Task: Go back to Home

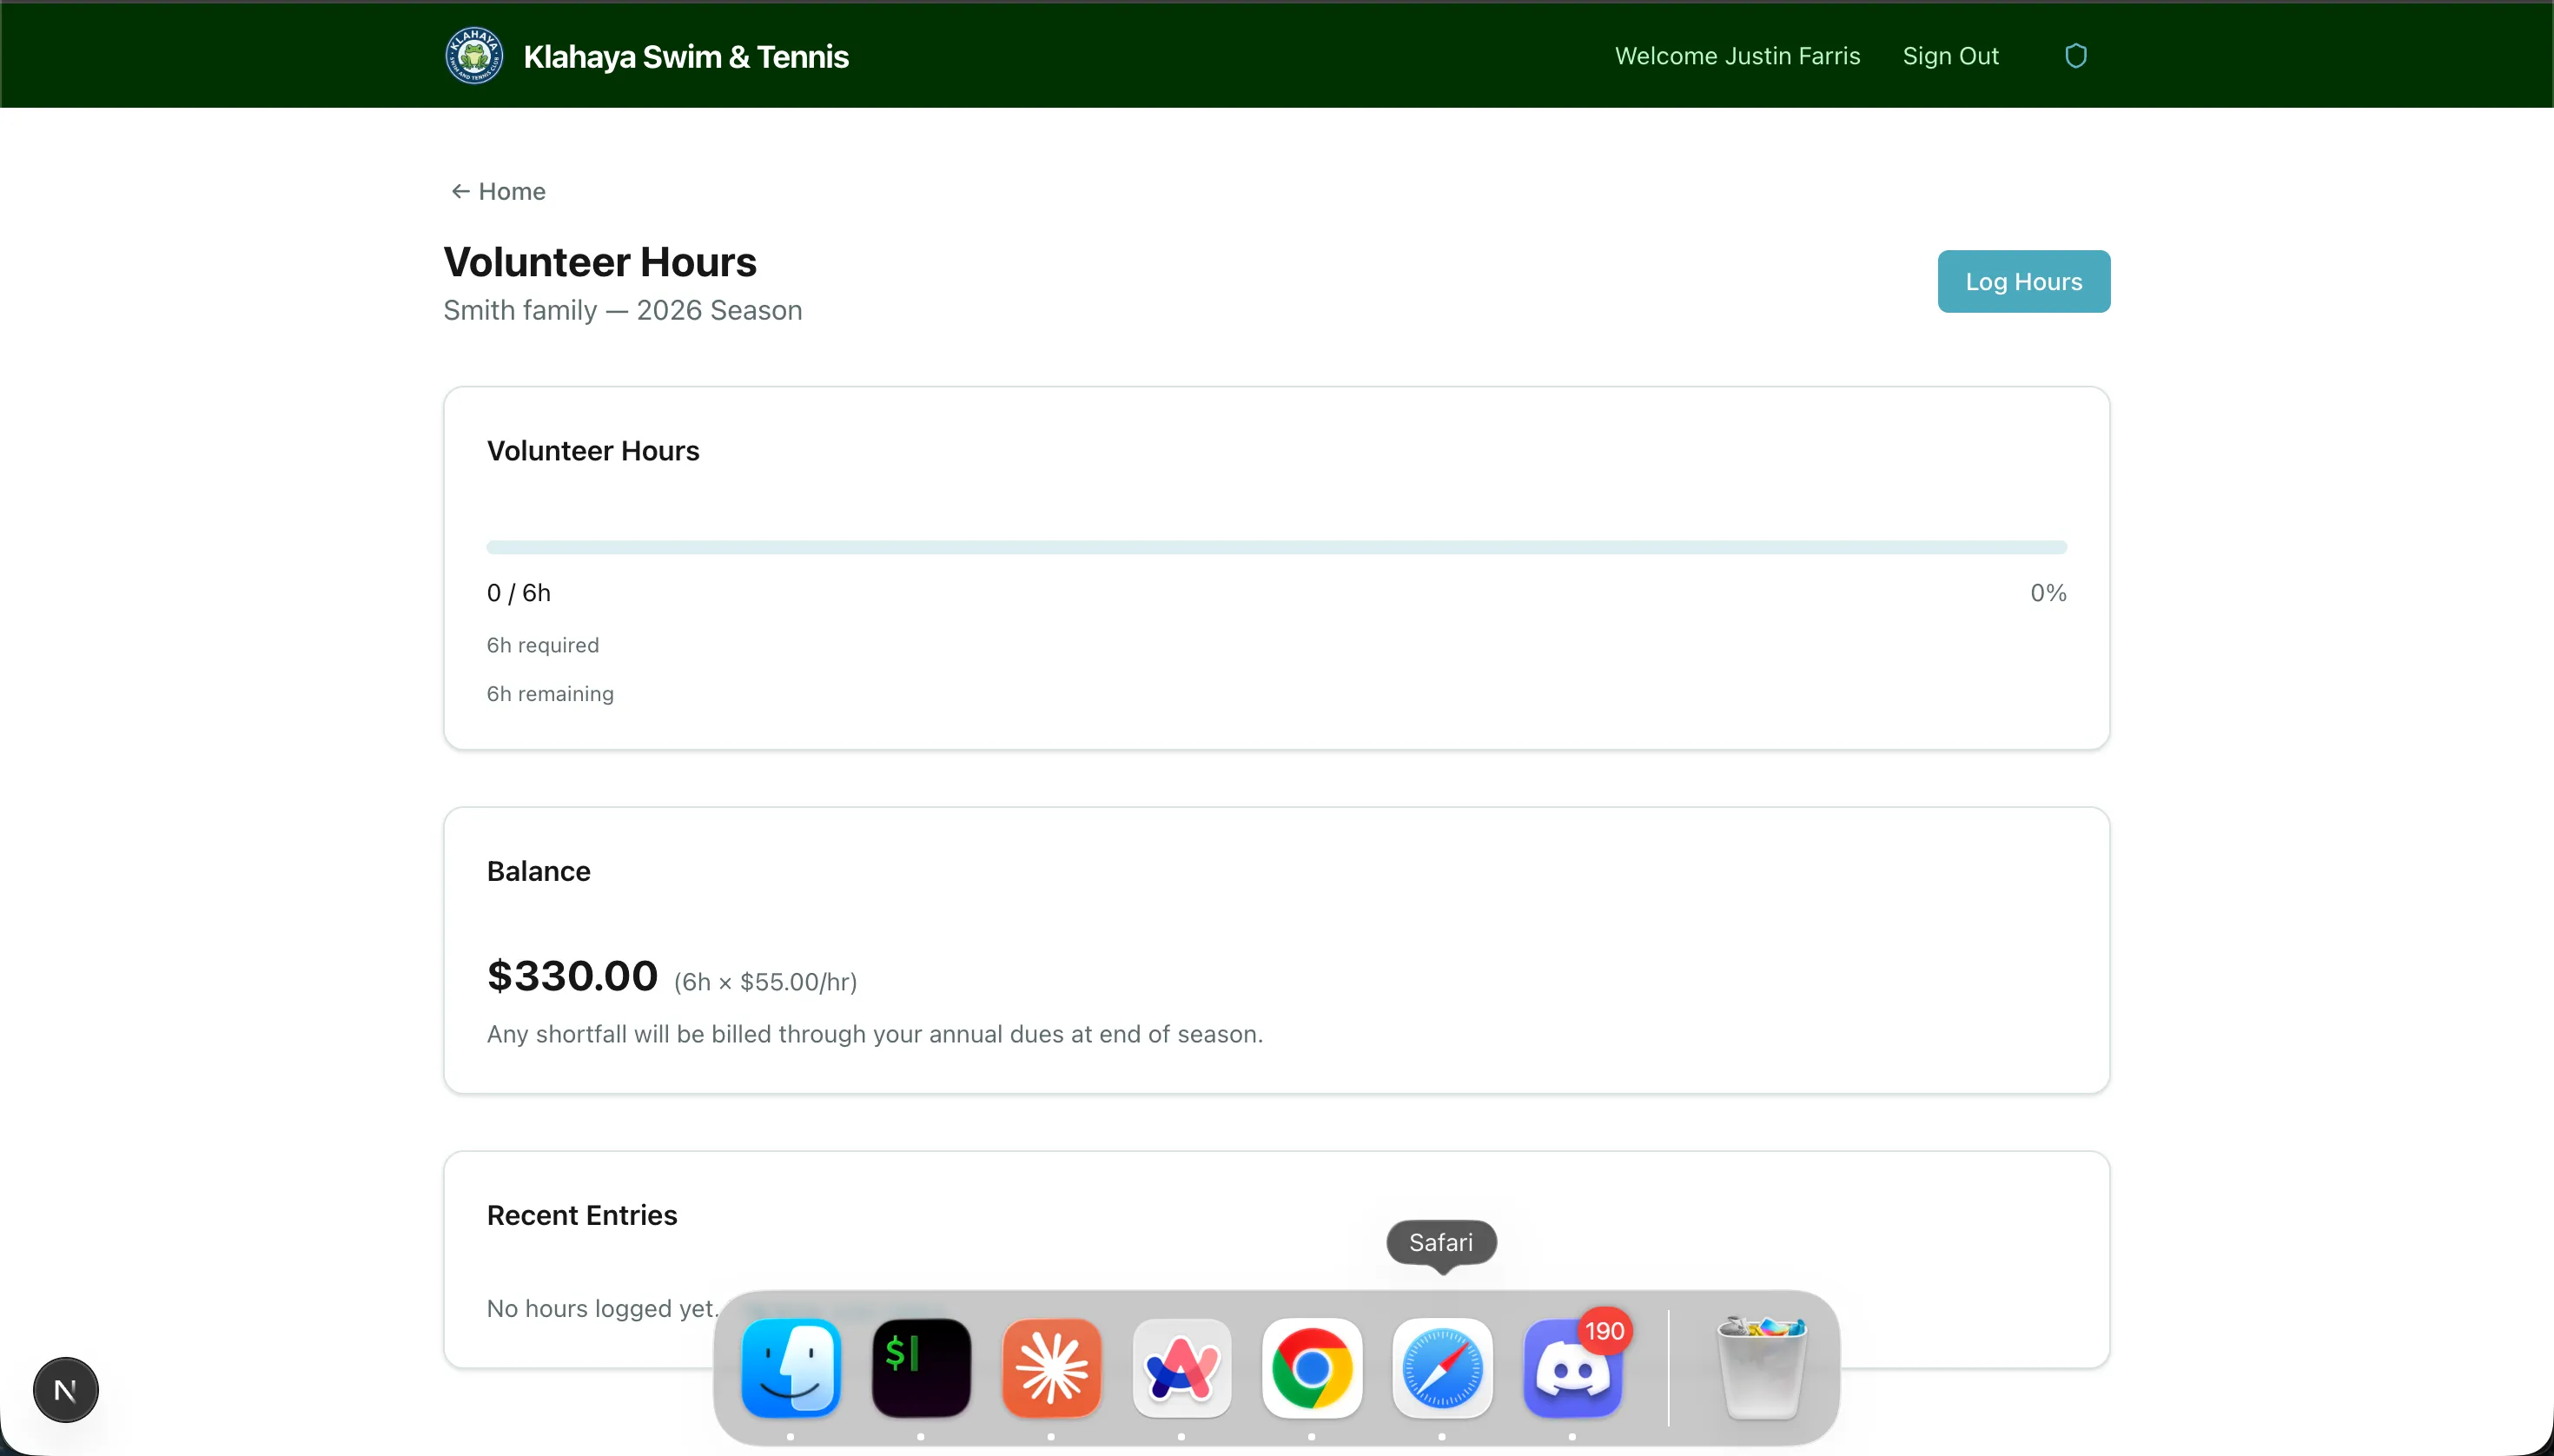Action: [x=497, y=191]
